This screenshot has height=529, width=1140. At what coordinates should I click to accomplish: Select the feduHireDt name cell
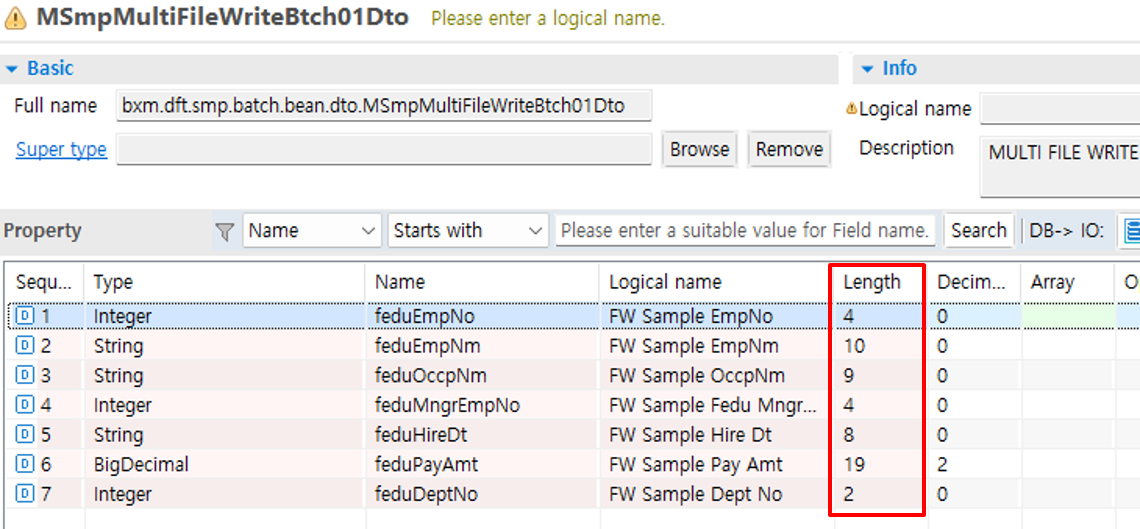483,435
